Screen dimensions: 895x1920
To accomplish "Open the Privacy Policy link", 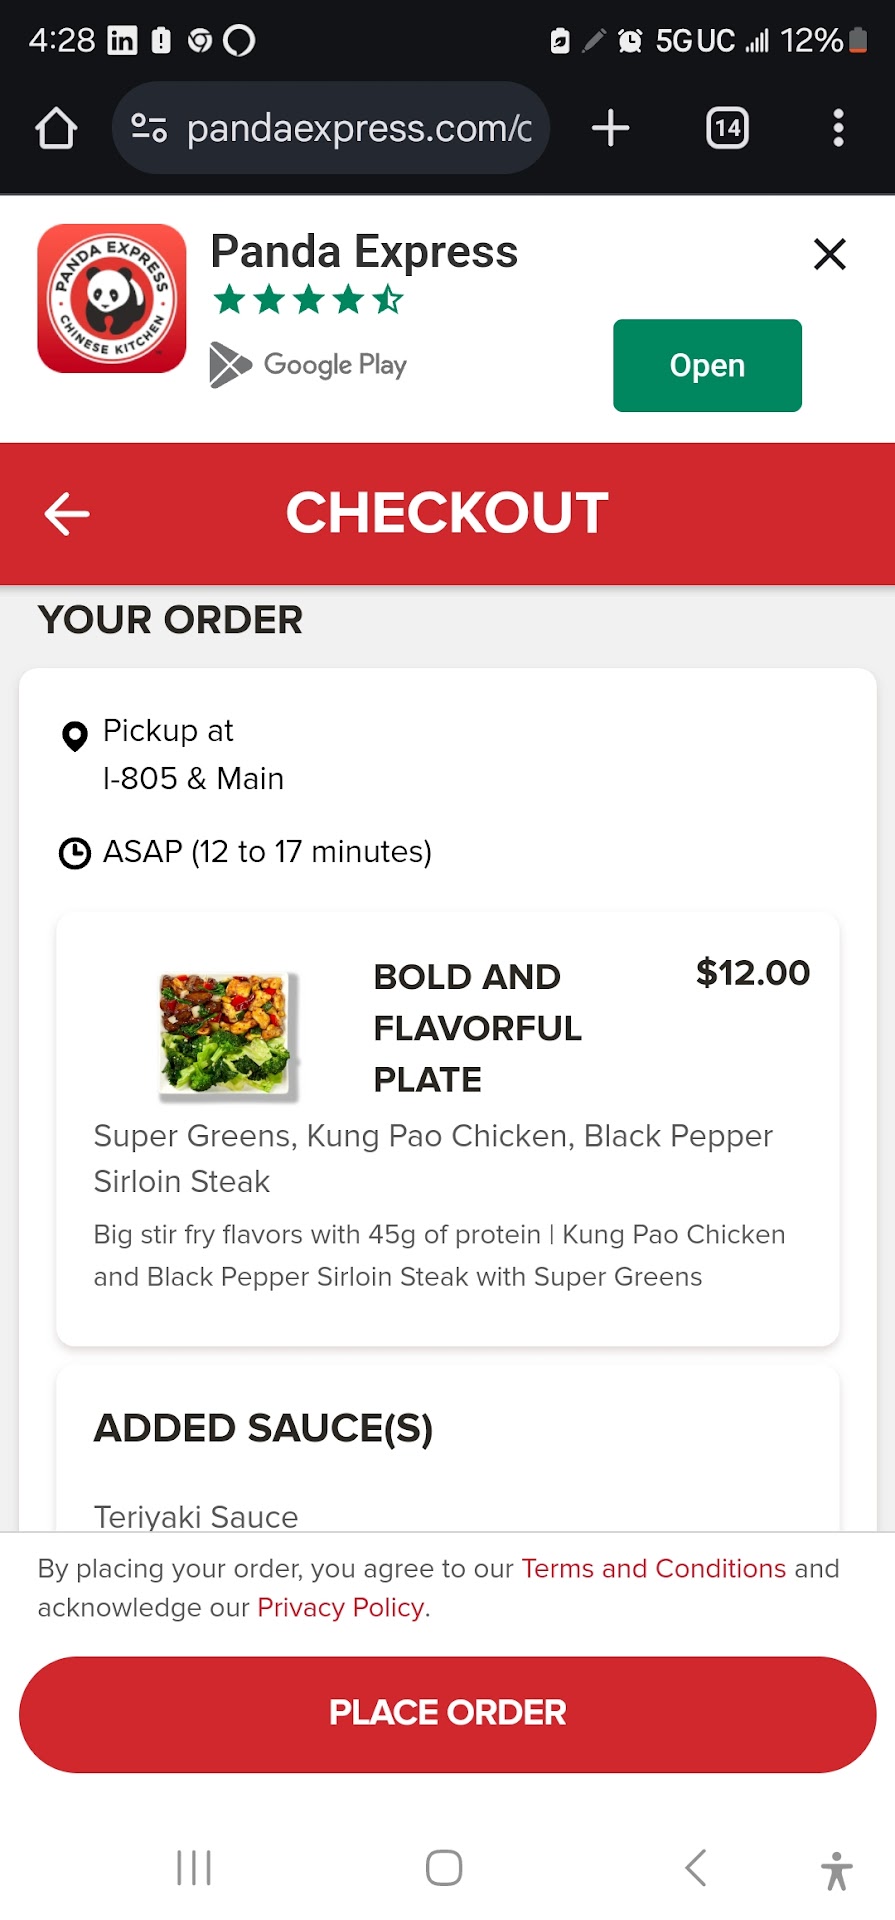I will (341, 1607).
